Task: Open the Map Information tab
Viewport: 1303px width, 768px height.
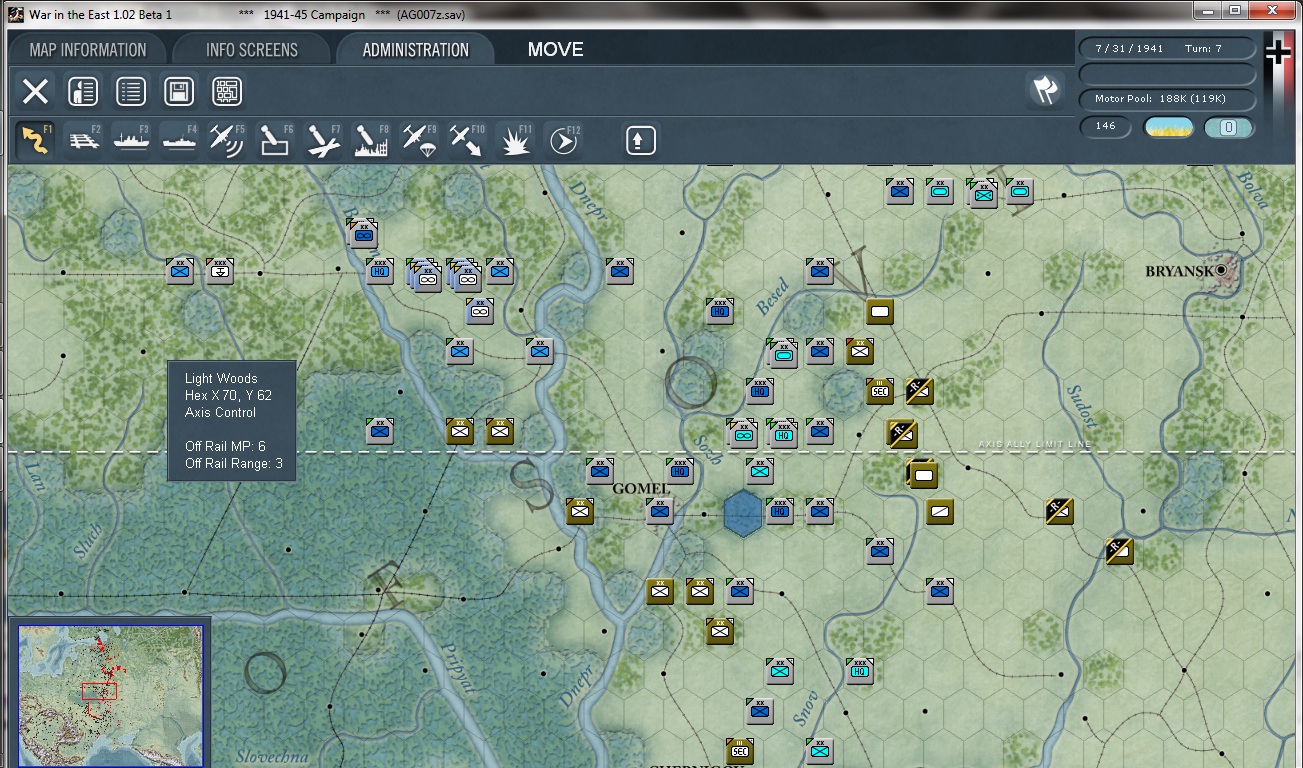Action: click(x=88, y=50)
